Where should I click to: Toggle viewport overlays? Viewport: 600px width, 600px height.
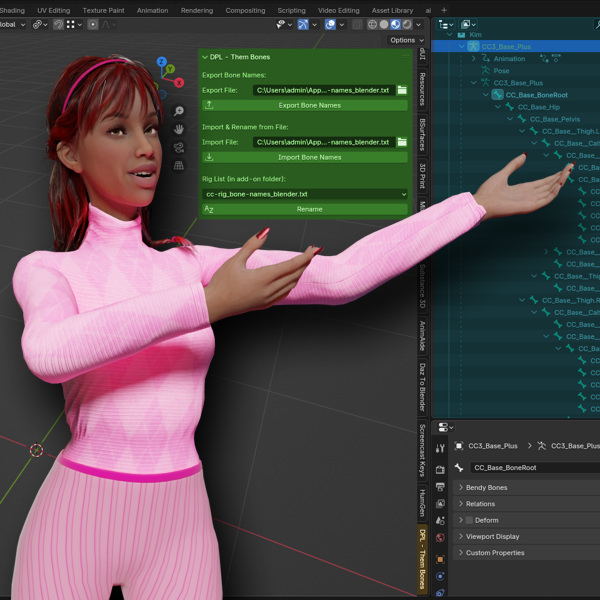(x=330, y=24)
